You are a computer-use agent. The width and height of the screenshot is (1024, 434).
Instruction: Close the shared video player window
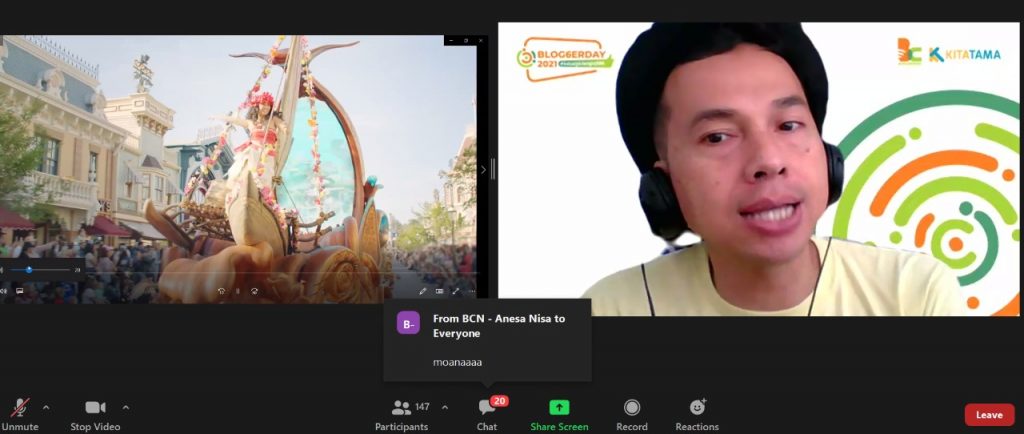(481, 40)
